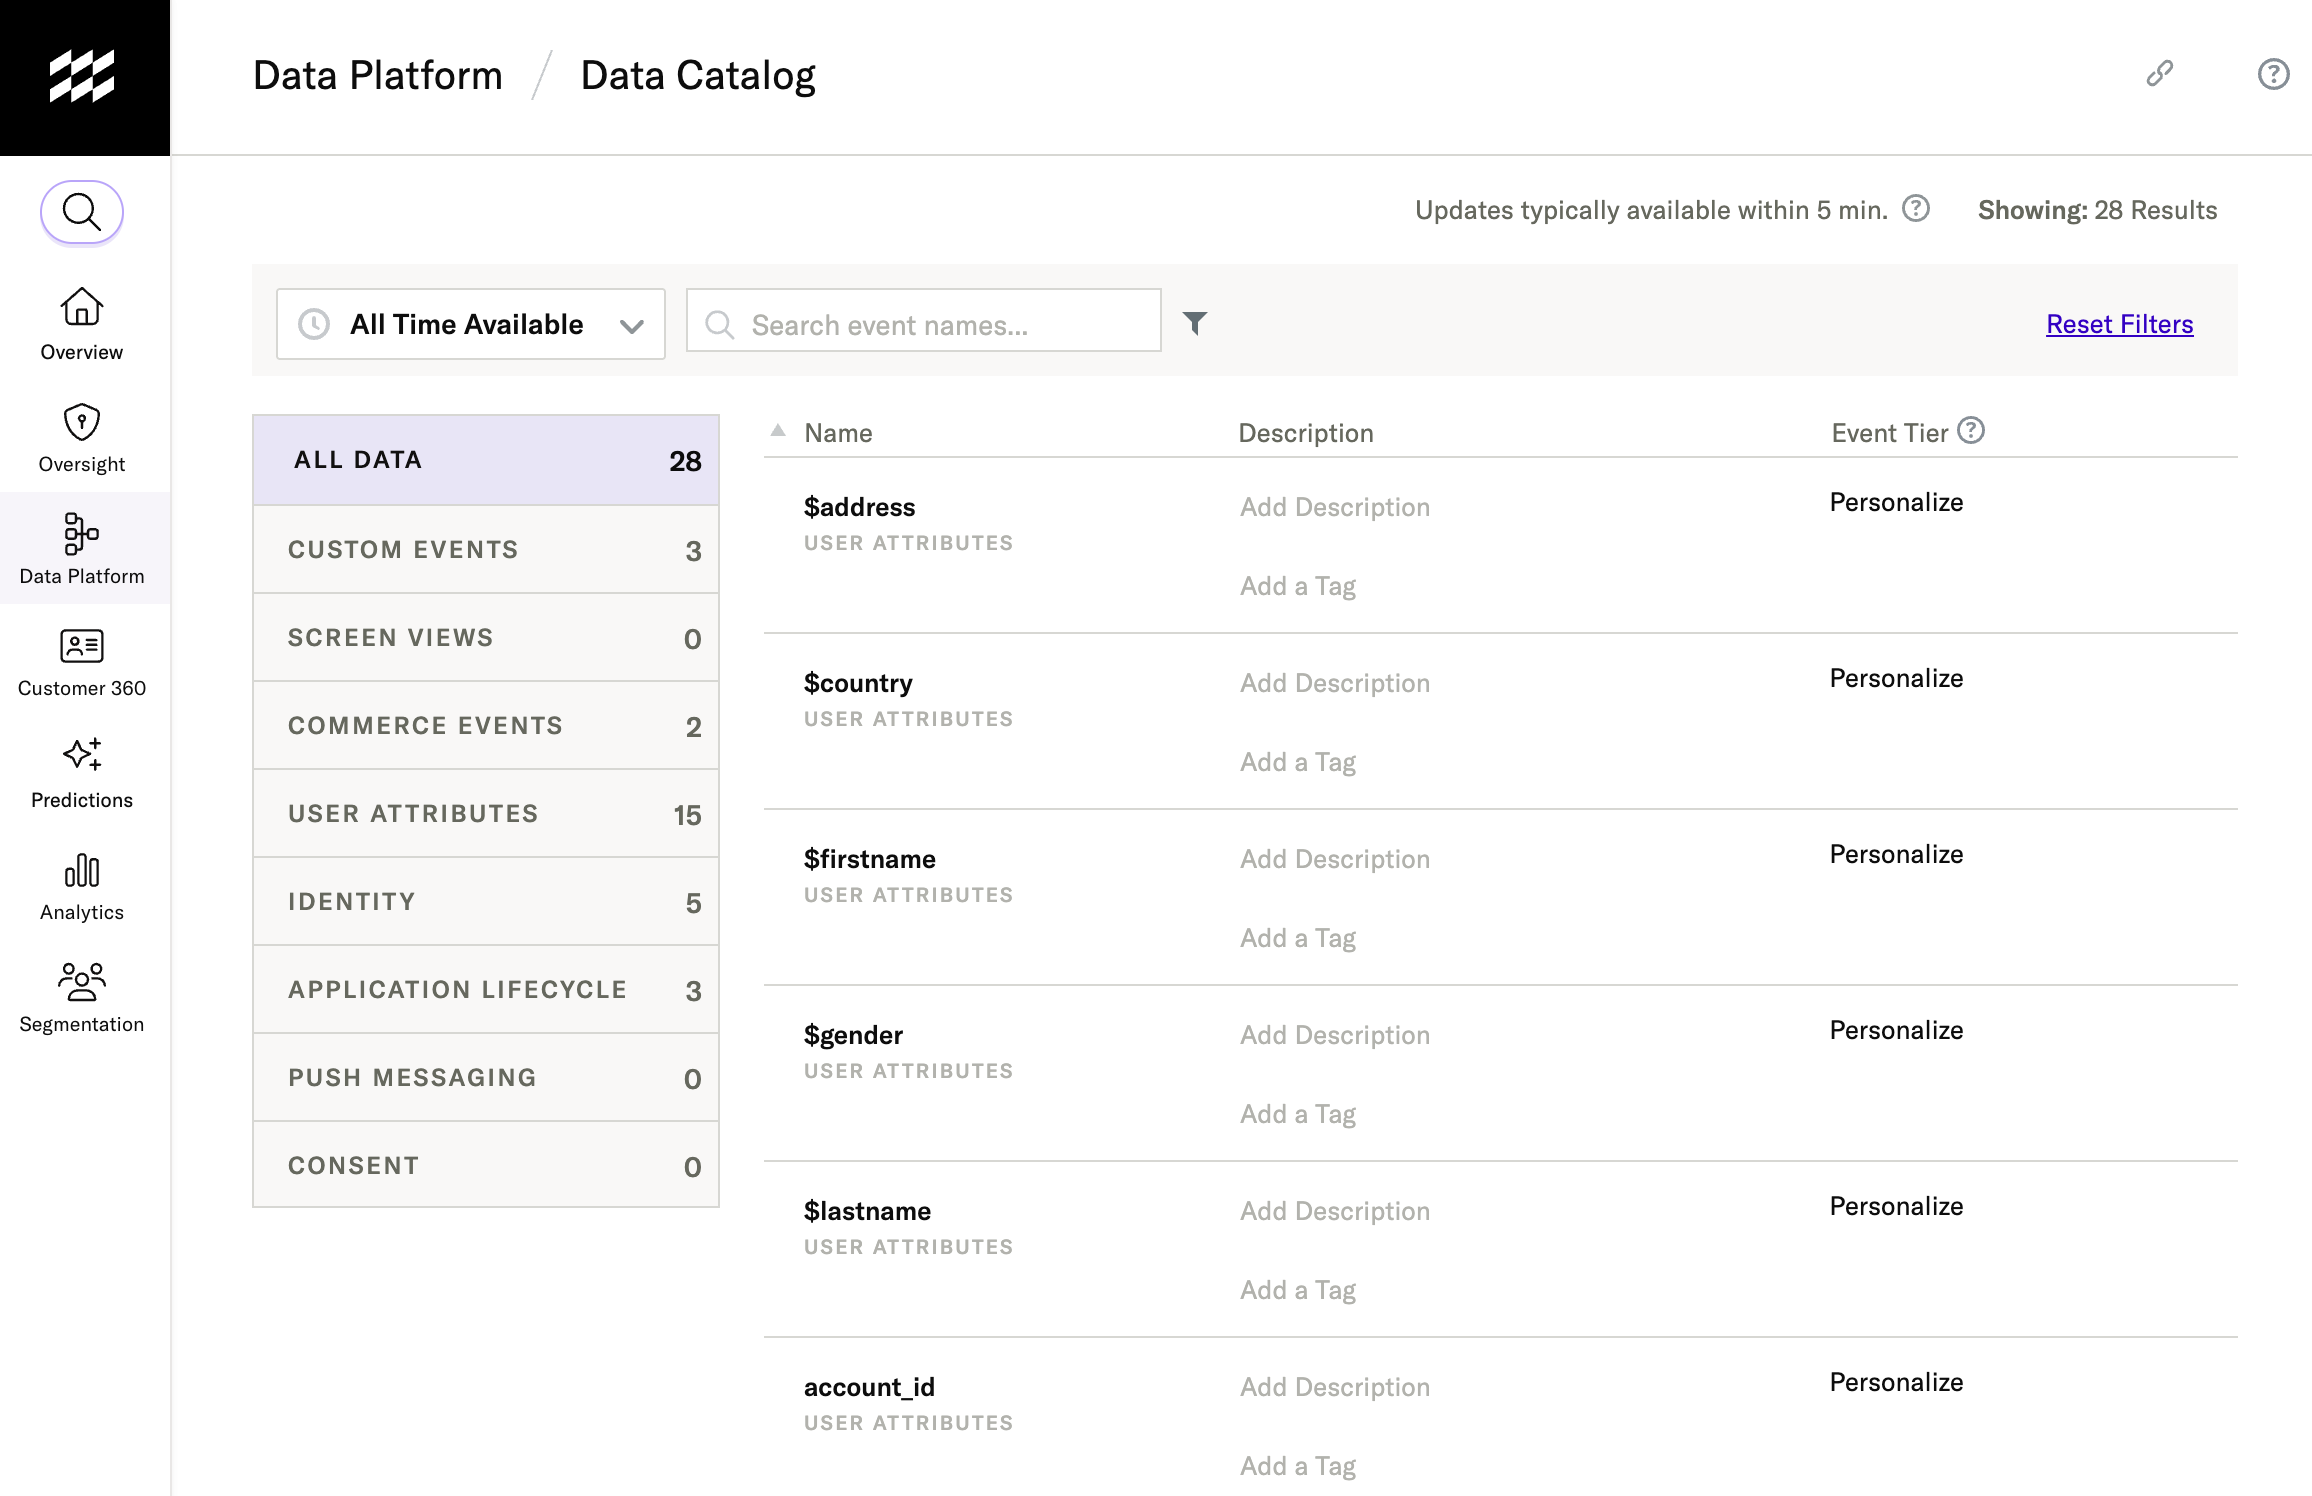Add a Tag to $firstname
Image resolution: width=2312 pixels, height=1496 pixels.
1298,938
